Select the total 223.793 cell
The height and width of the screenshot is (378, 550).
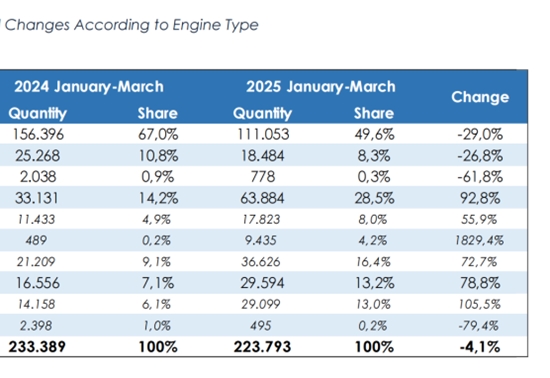262,347
